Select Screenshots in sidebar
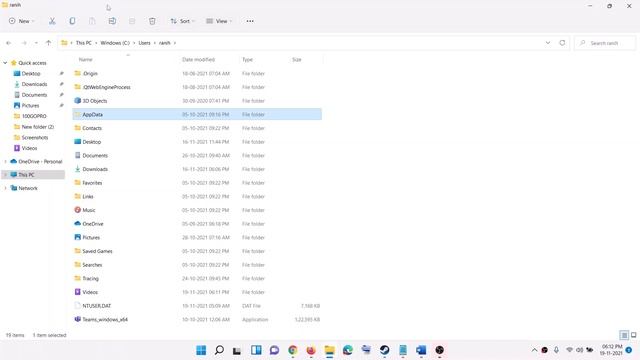Viewport: 640px width, 360px height. tap(35, 138)
